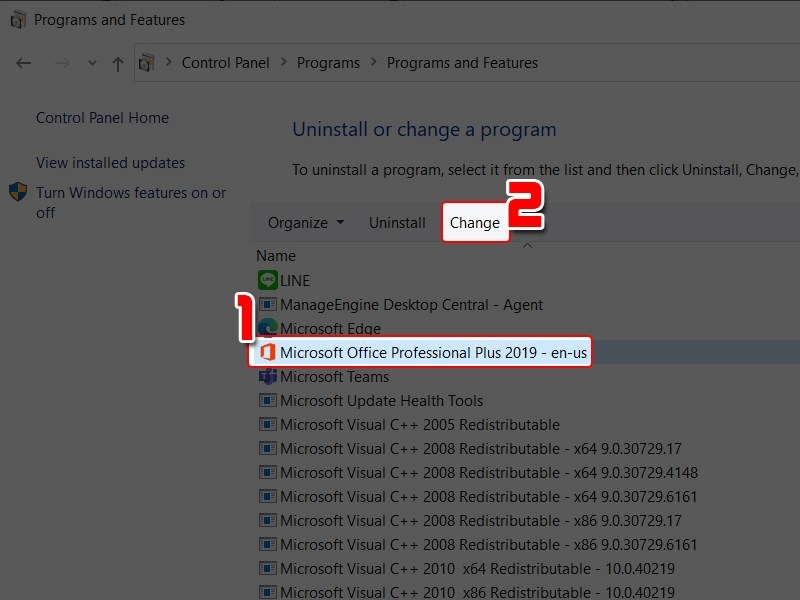Click the shield icon beside Windows features
The height and width of the screenshot is (600, 800).
18,192
